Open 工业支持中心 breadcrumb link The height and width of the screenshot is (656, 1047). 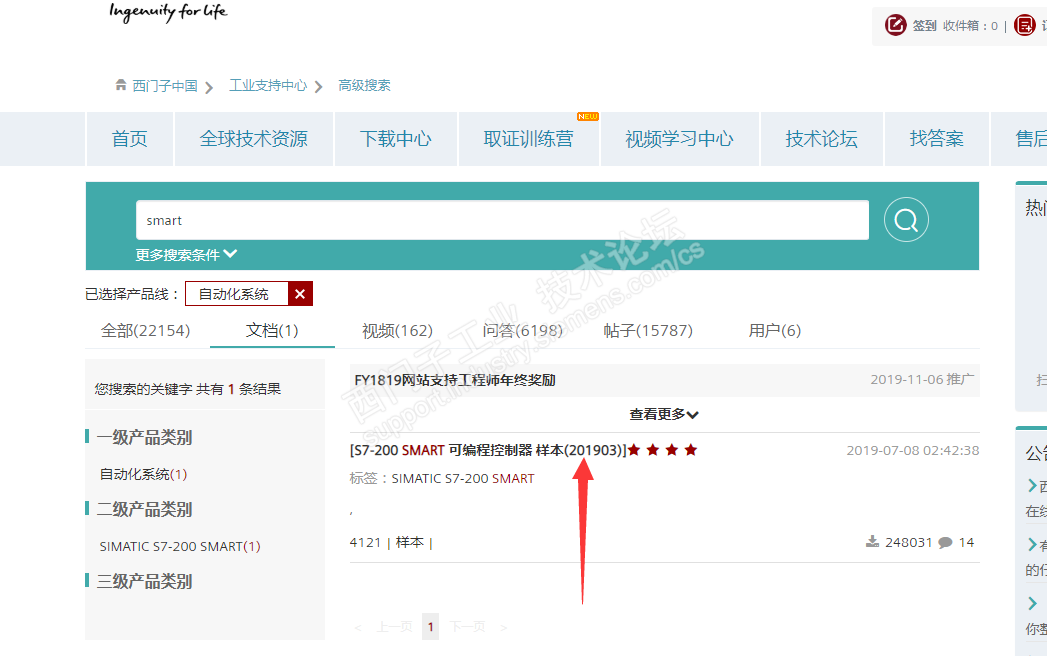coord(268,86)
